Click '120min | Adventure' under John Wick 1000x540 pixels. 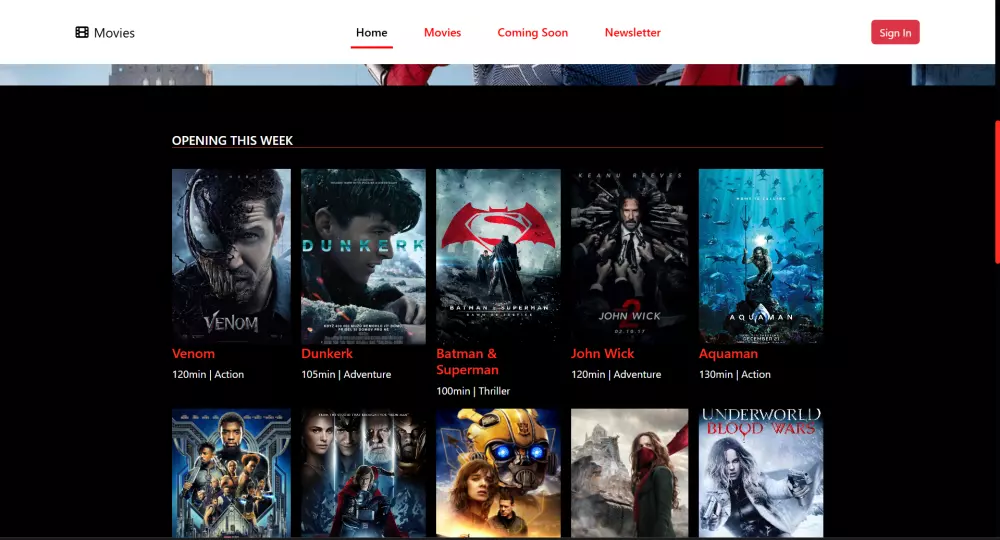click(x=616, y=375)
